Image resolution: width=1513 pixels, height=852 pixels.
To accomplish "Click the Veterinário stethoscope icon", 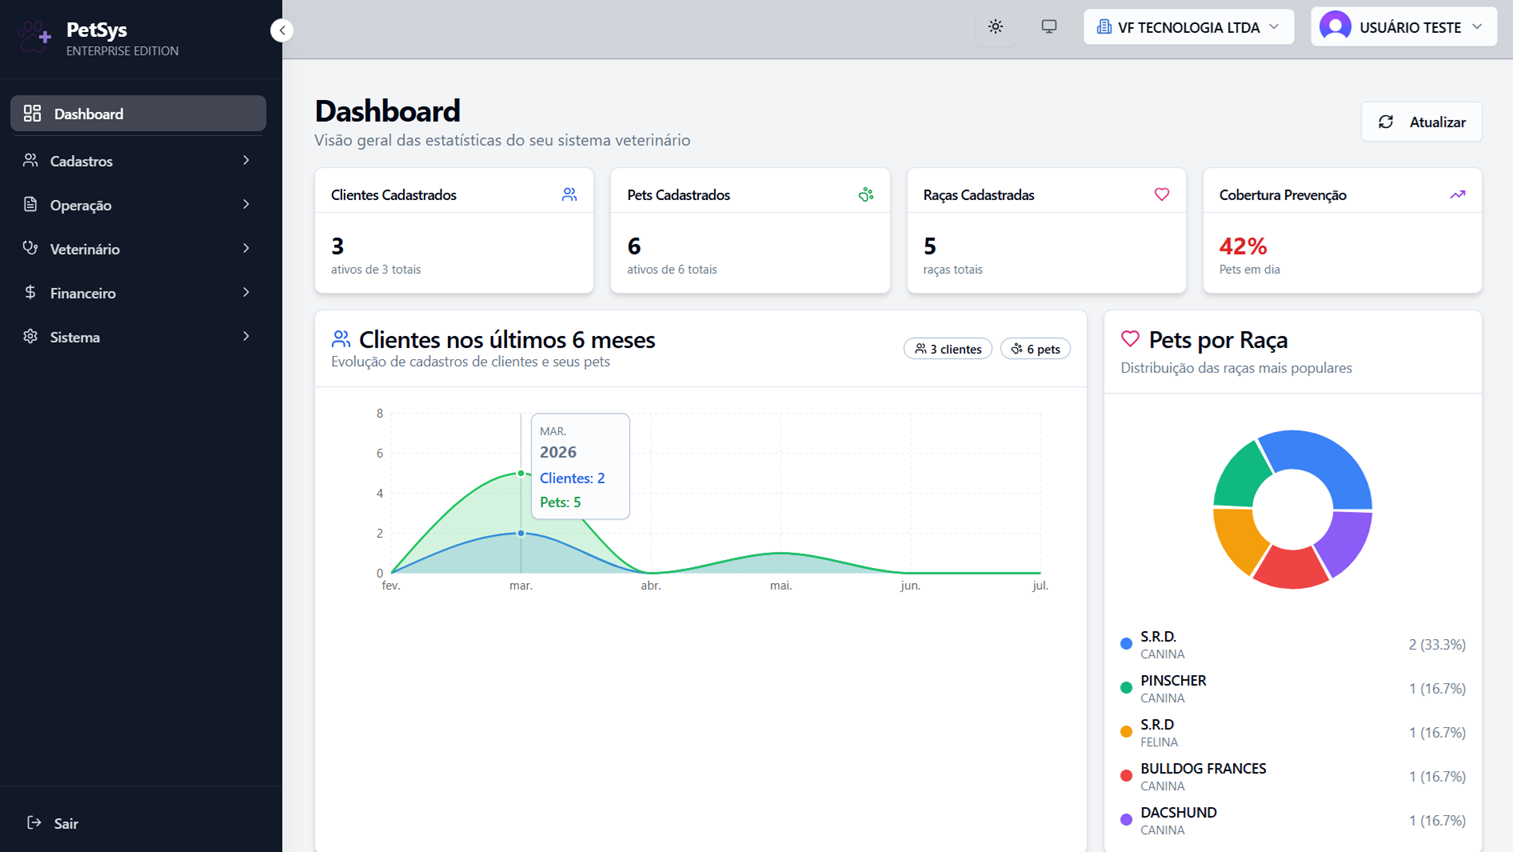I will pyautogui.click(x=31, y=248).
